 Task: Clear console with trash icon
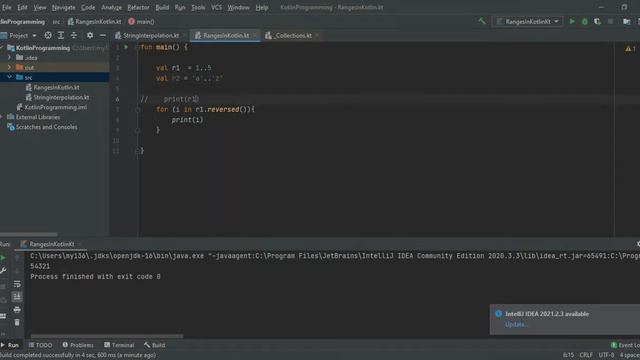17,322
